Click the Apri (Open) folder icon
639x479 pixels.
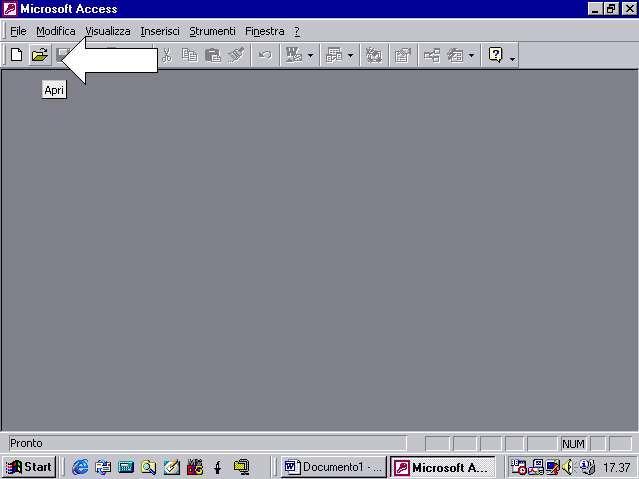point(40,55)
